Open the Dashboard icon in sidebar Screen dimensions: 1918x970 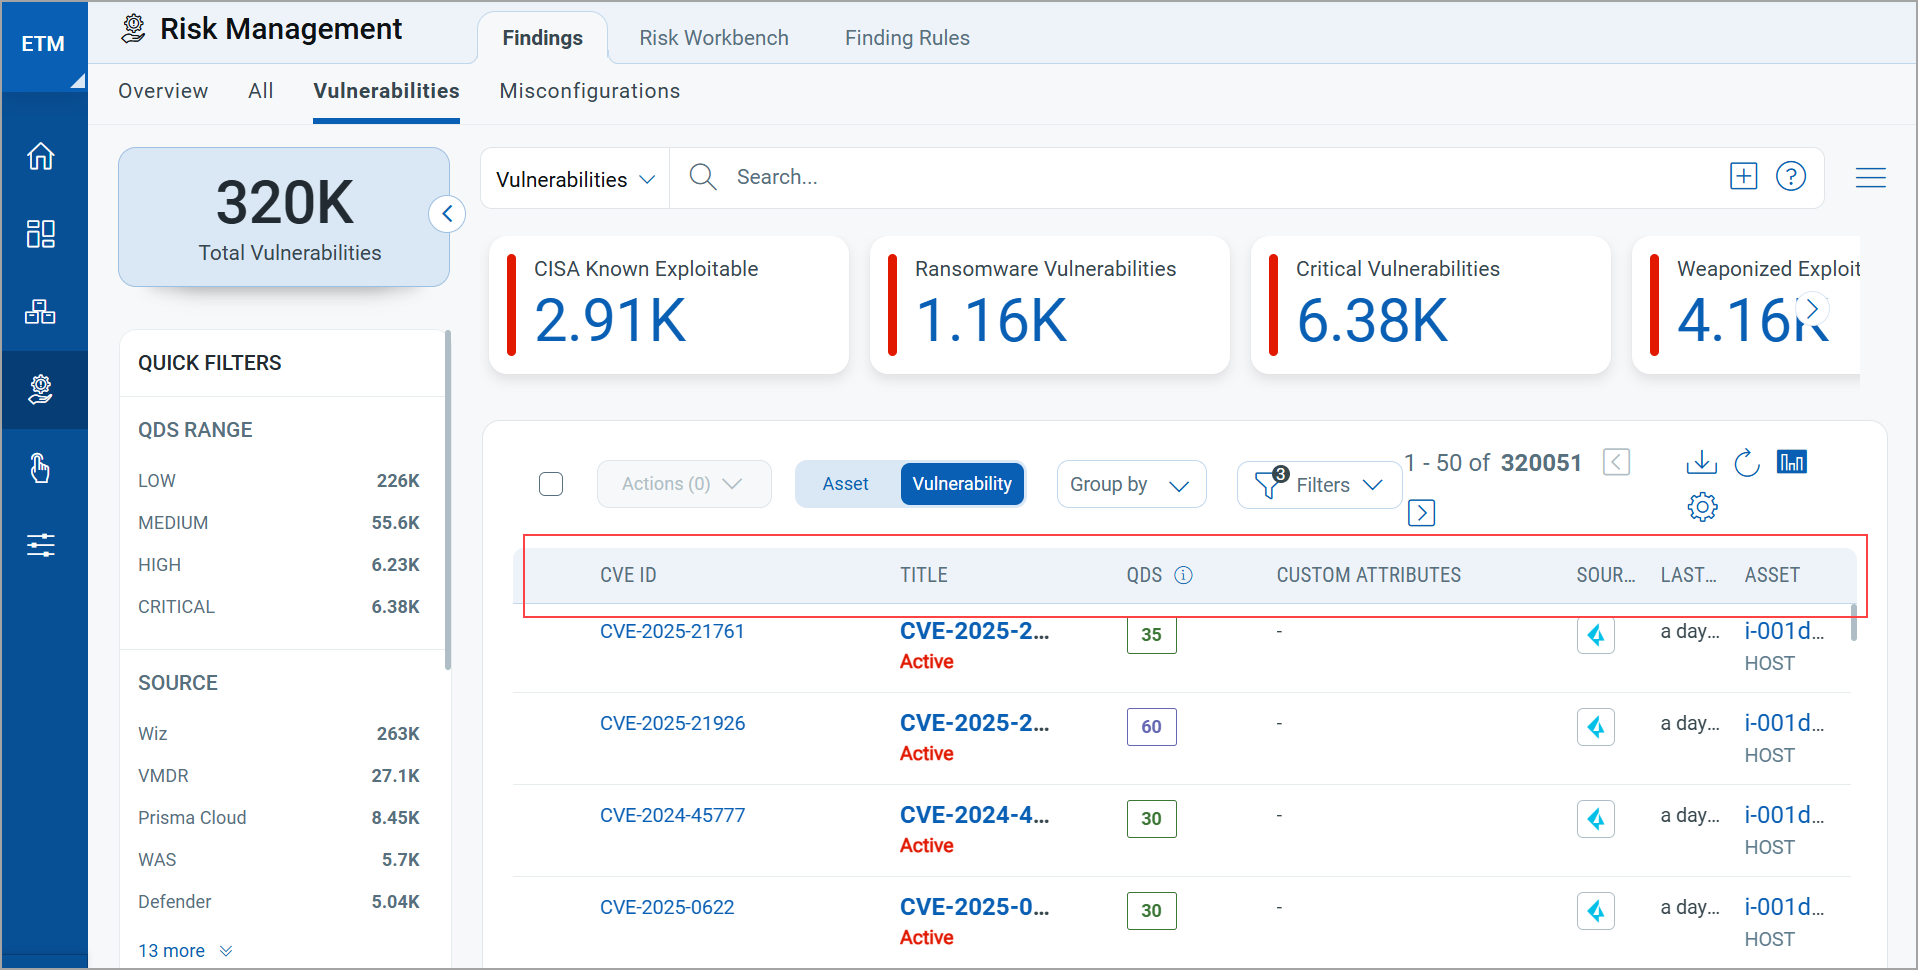[x=41, y=234]
